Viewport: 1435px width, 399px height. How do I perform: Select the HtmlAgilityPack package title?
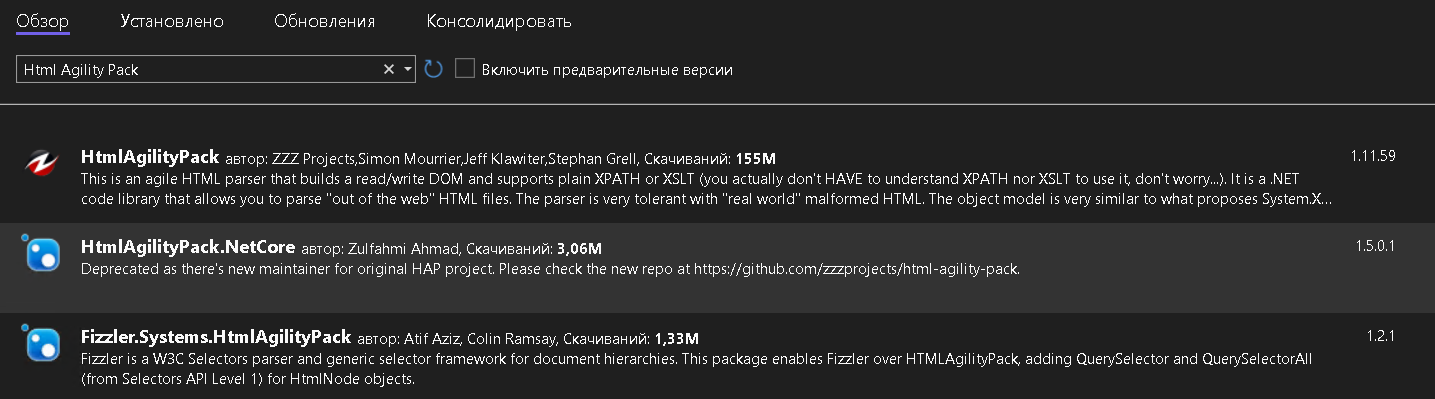[x=150, y=158]
